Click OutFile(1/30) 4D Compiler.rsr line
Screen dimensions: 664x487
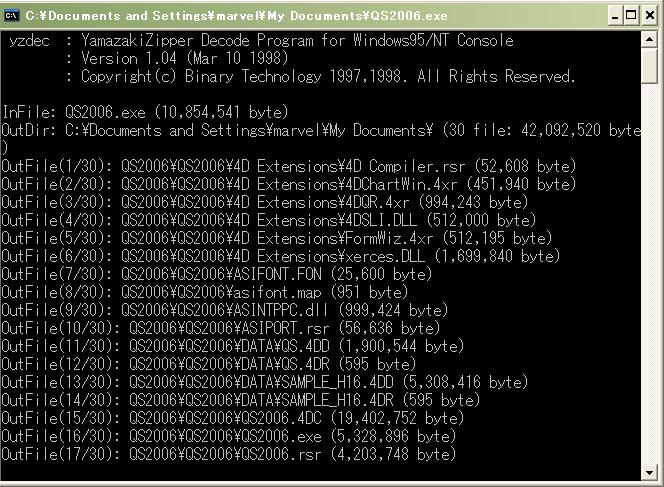289,166
